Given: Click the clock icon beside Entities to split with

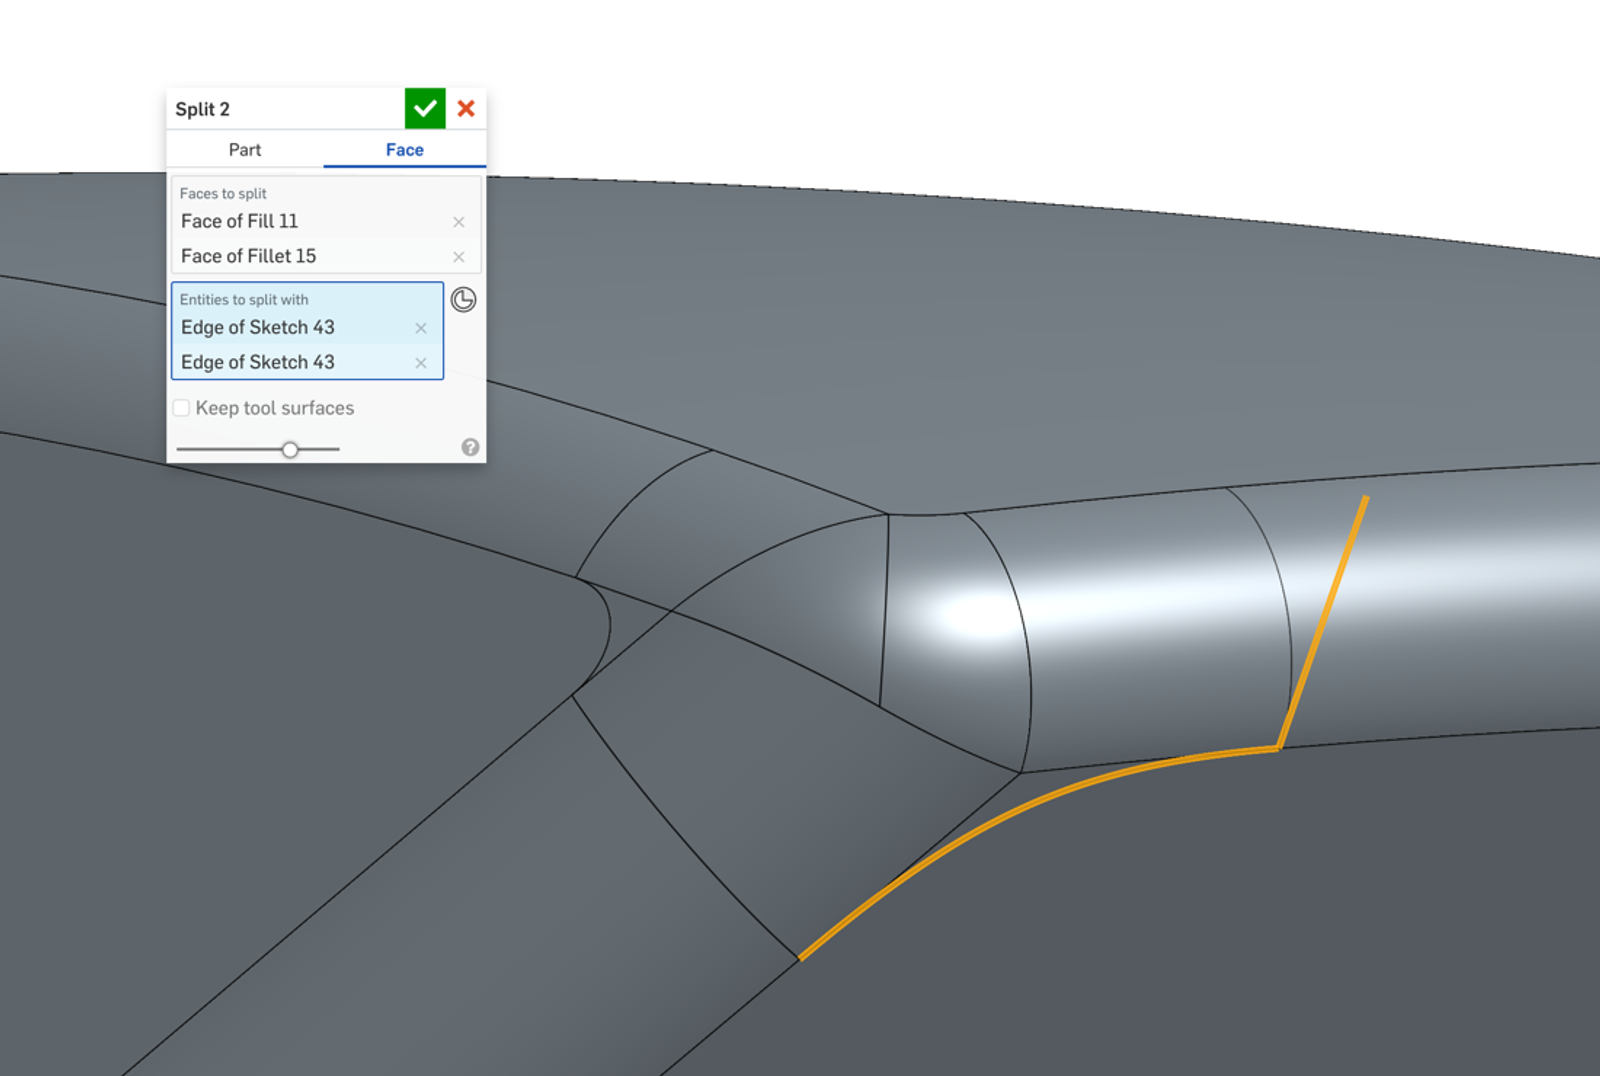Looking at the screenshot, I should coord(463,300).
